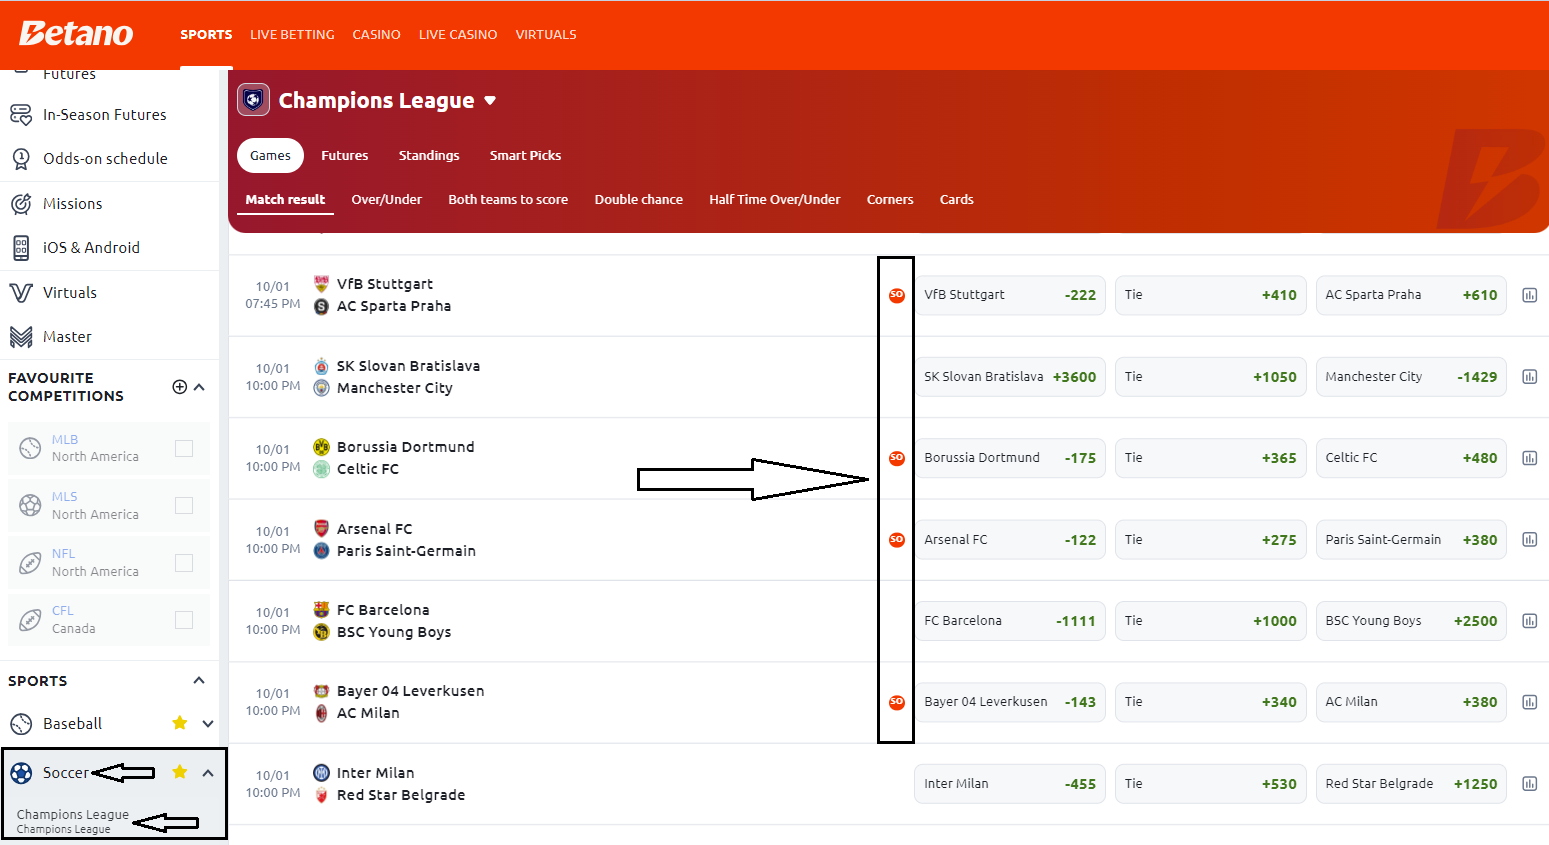Click Champions League shield icon in header
This screenshot has width=1549, height=845.
[253, 100]
